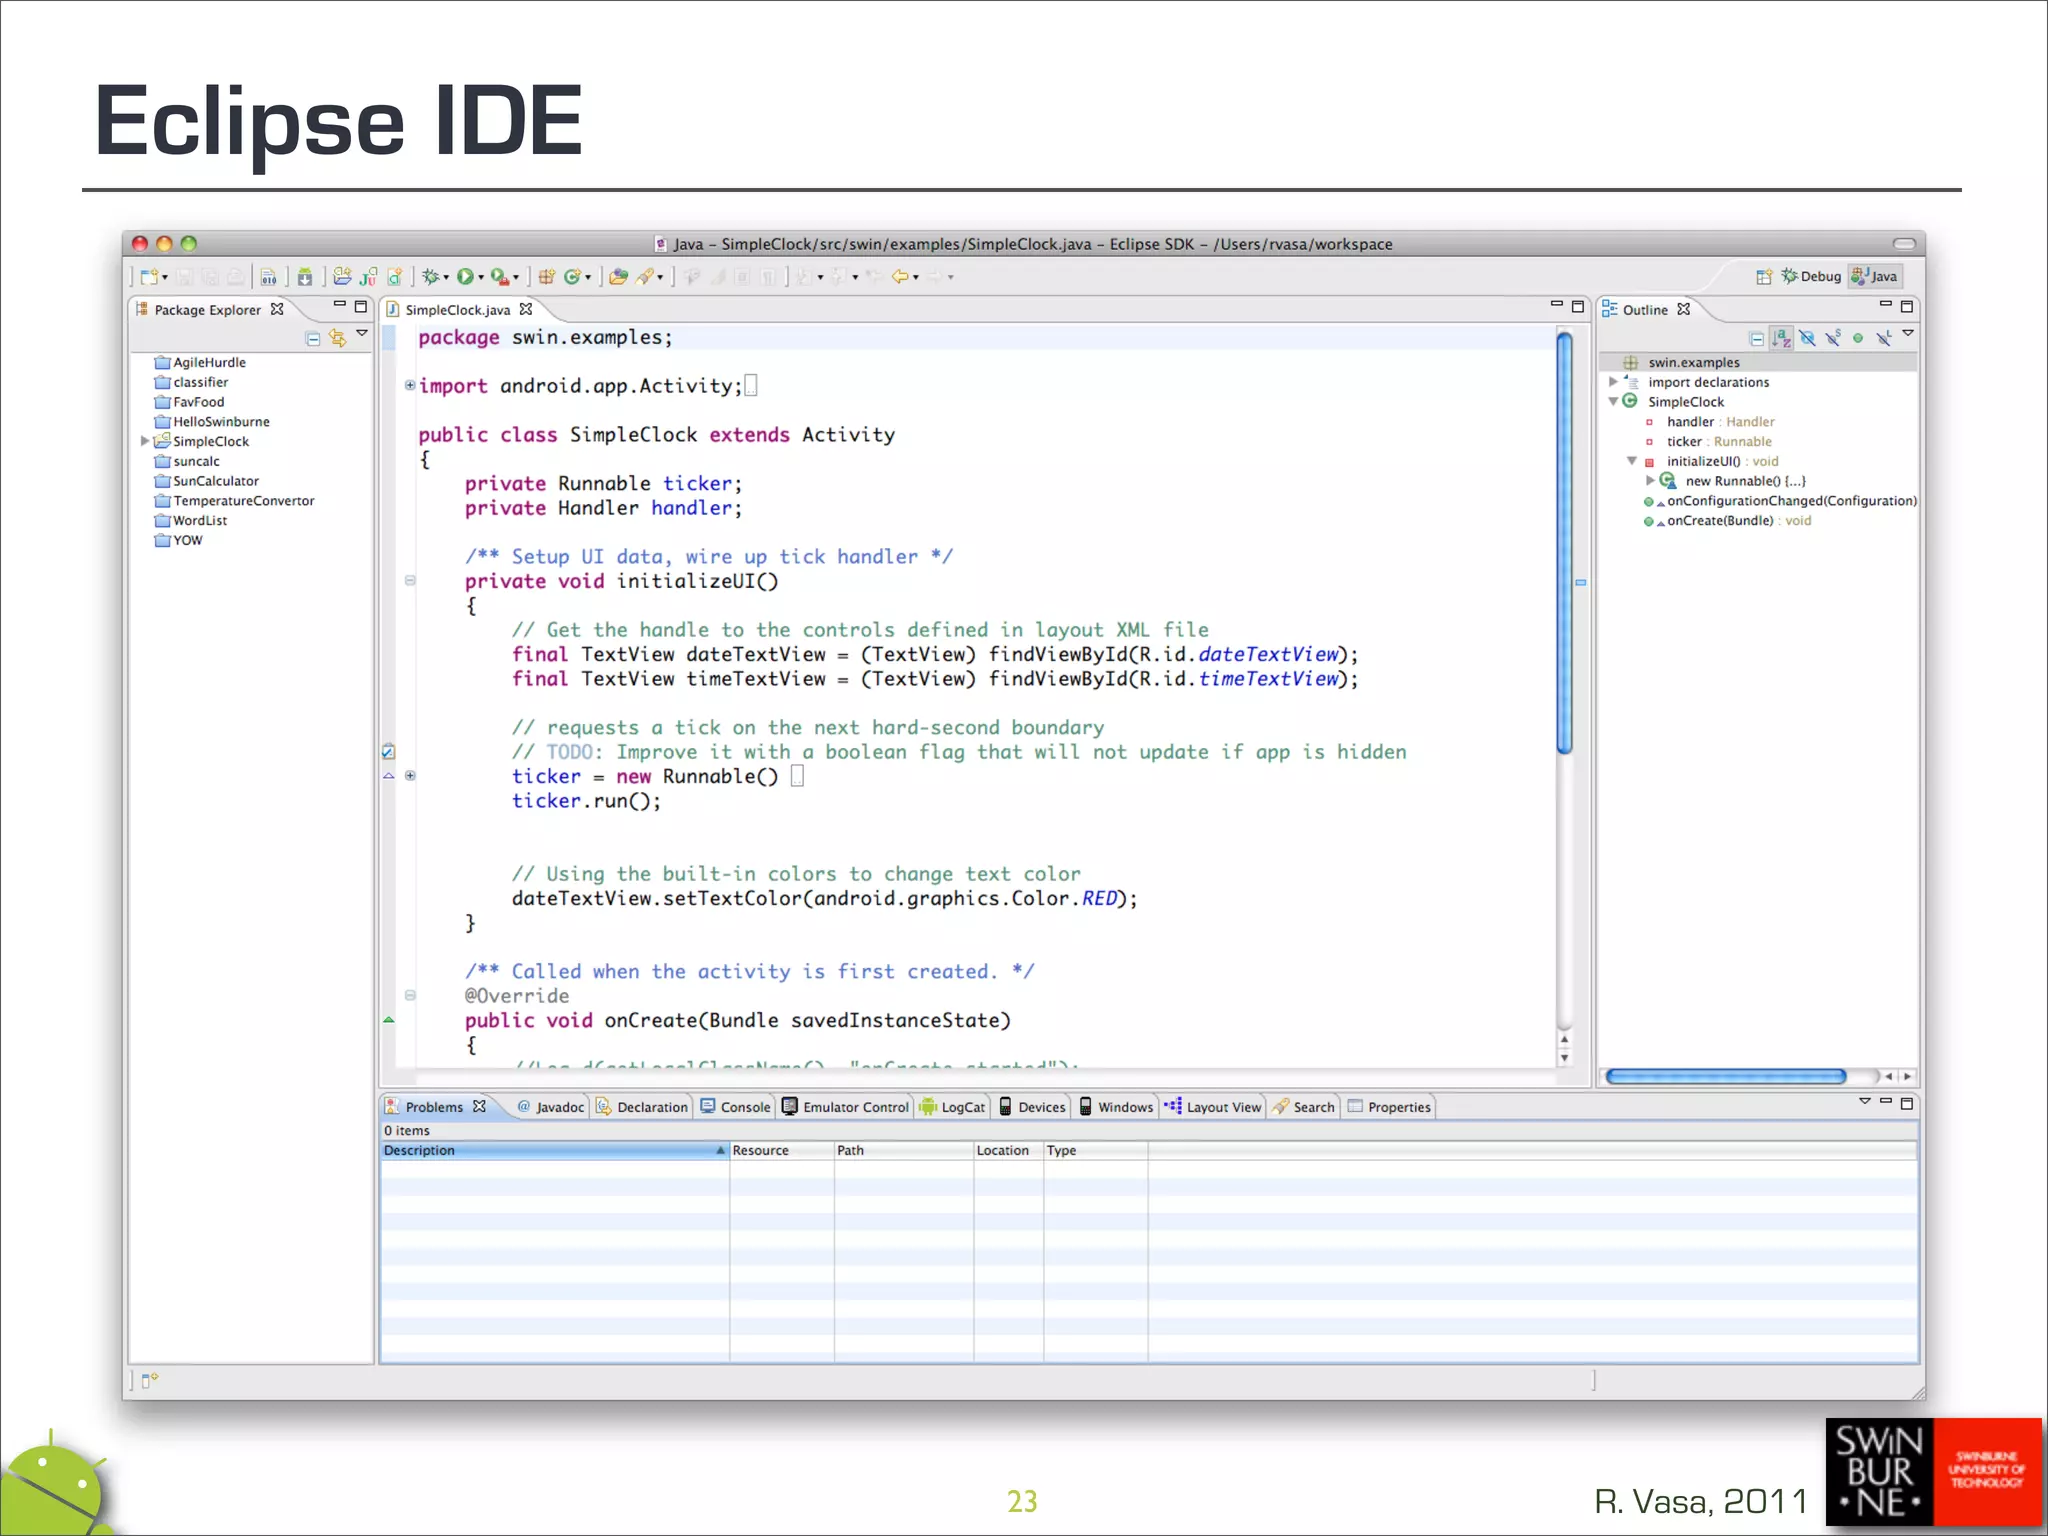Click Open Perspective icon beside Debug
Image resolution: width=2048 pixels, height=1536 pixels.
[1764, 277]
